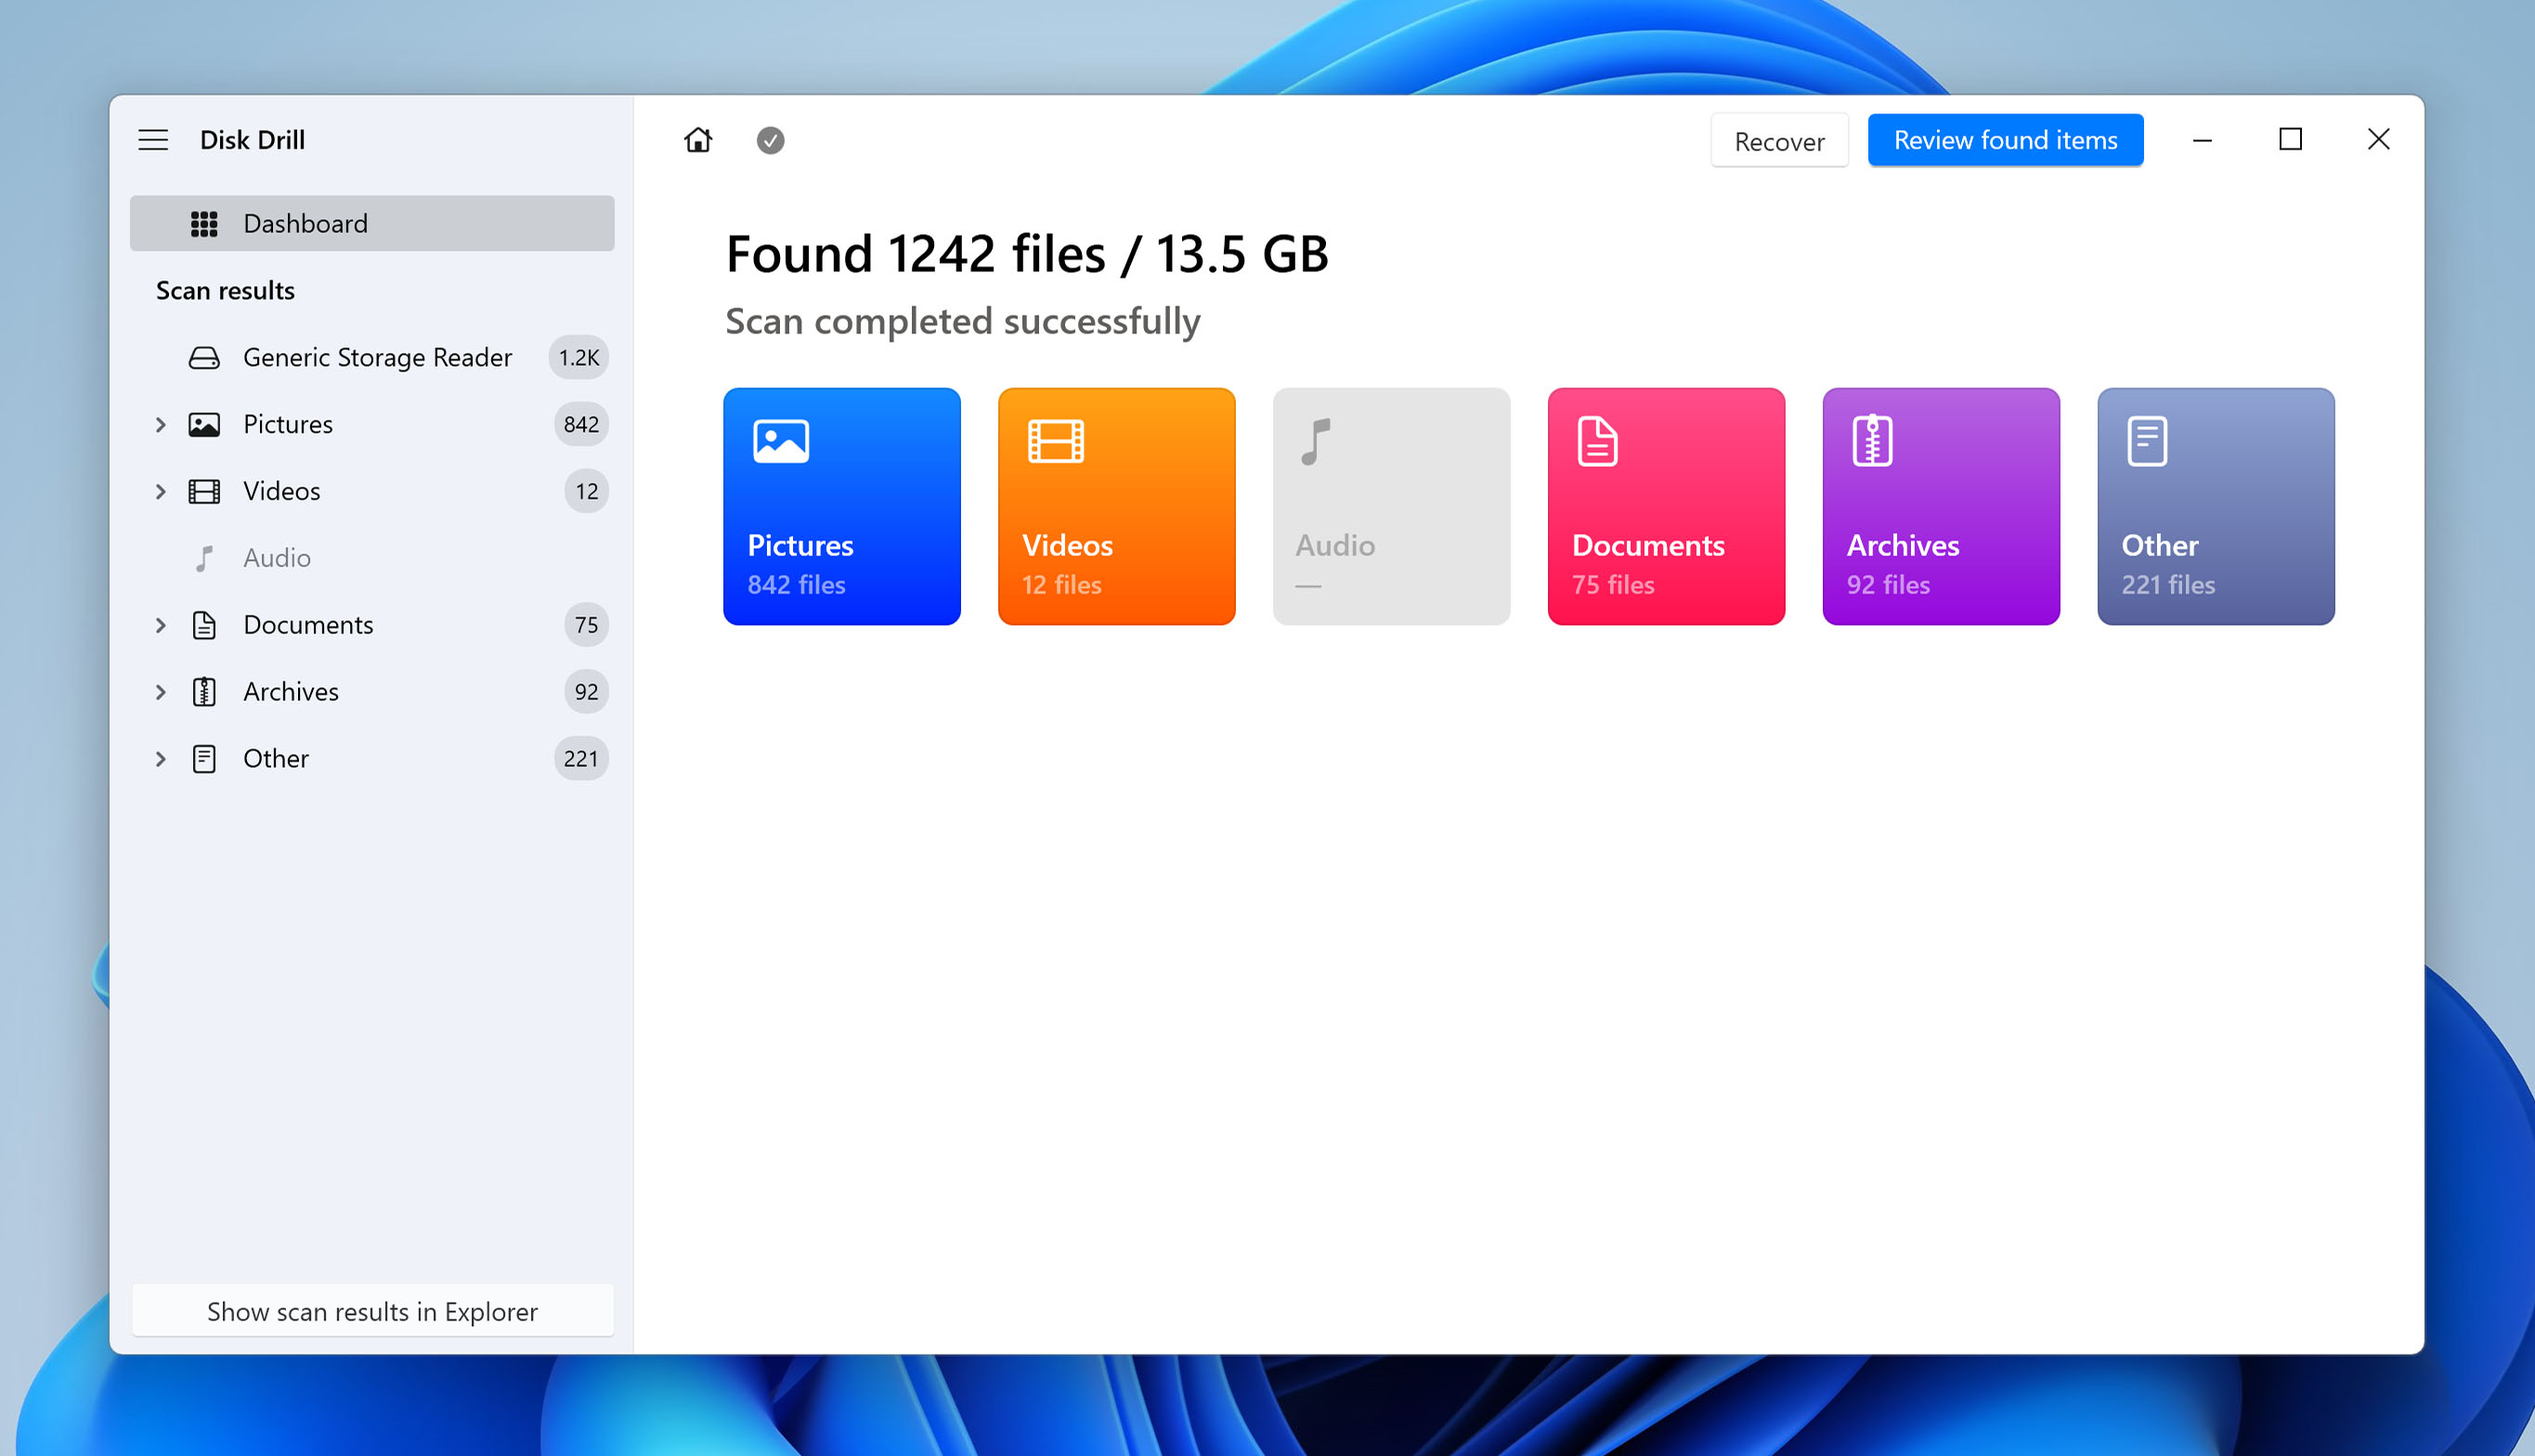Click Review found items button

click(2005, 141)
